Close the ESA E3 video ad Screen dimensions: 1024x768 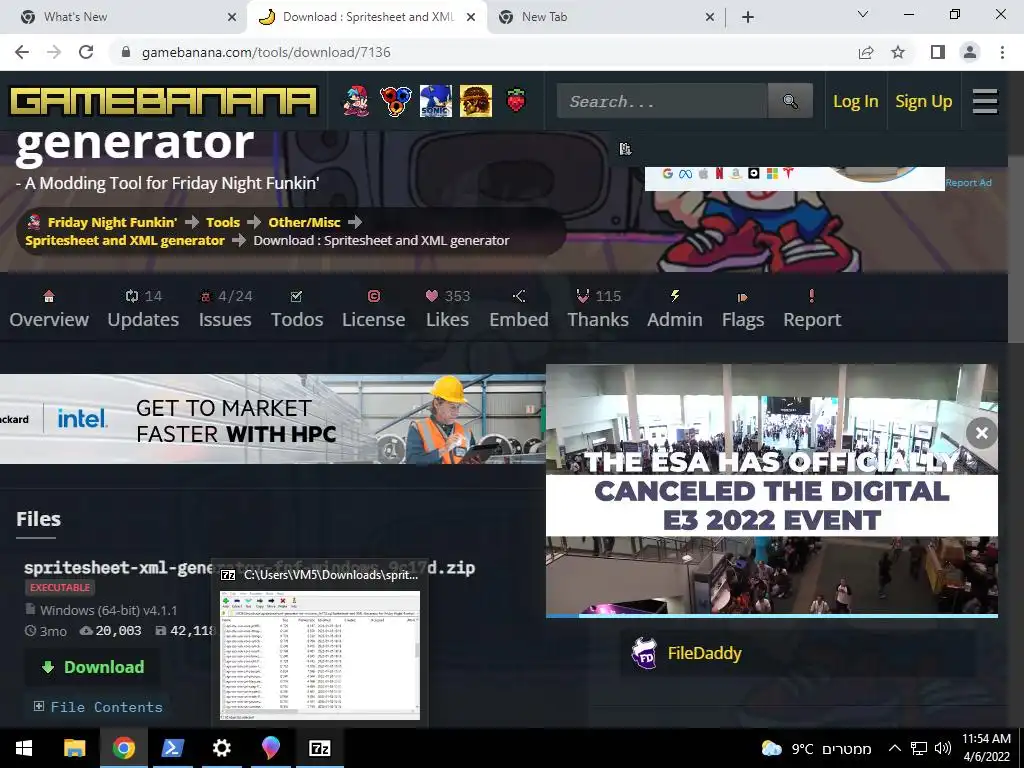tap(981, 433)
